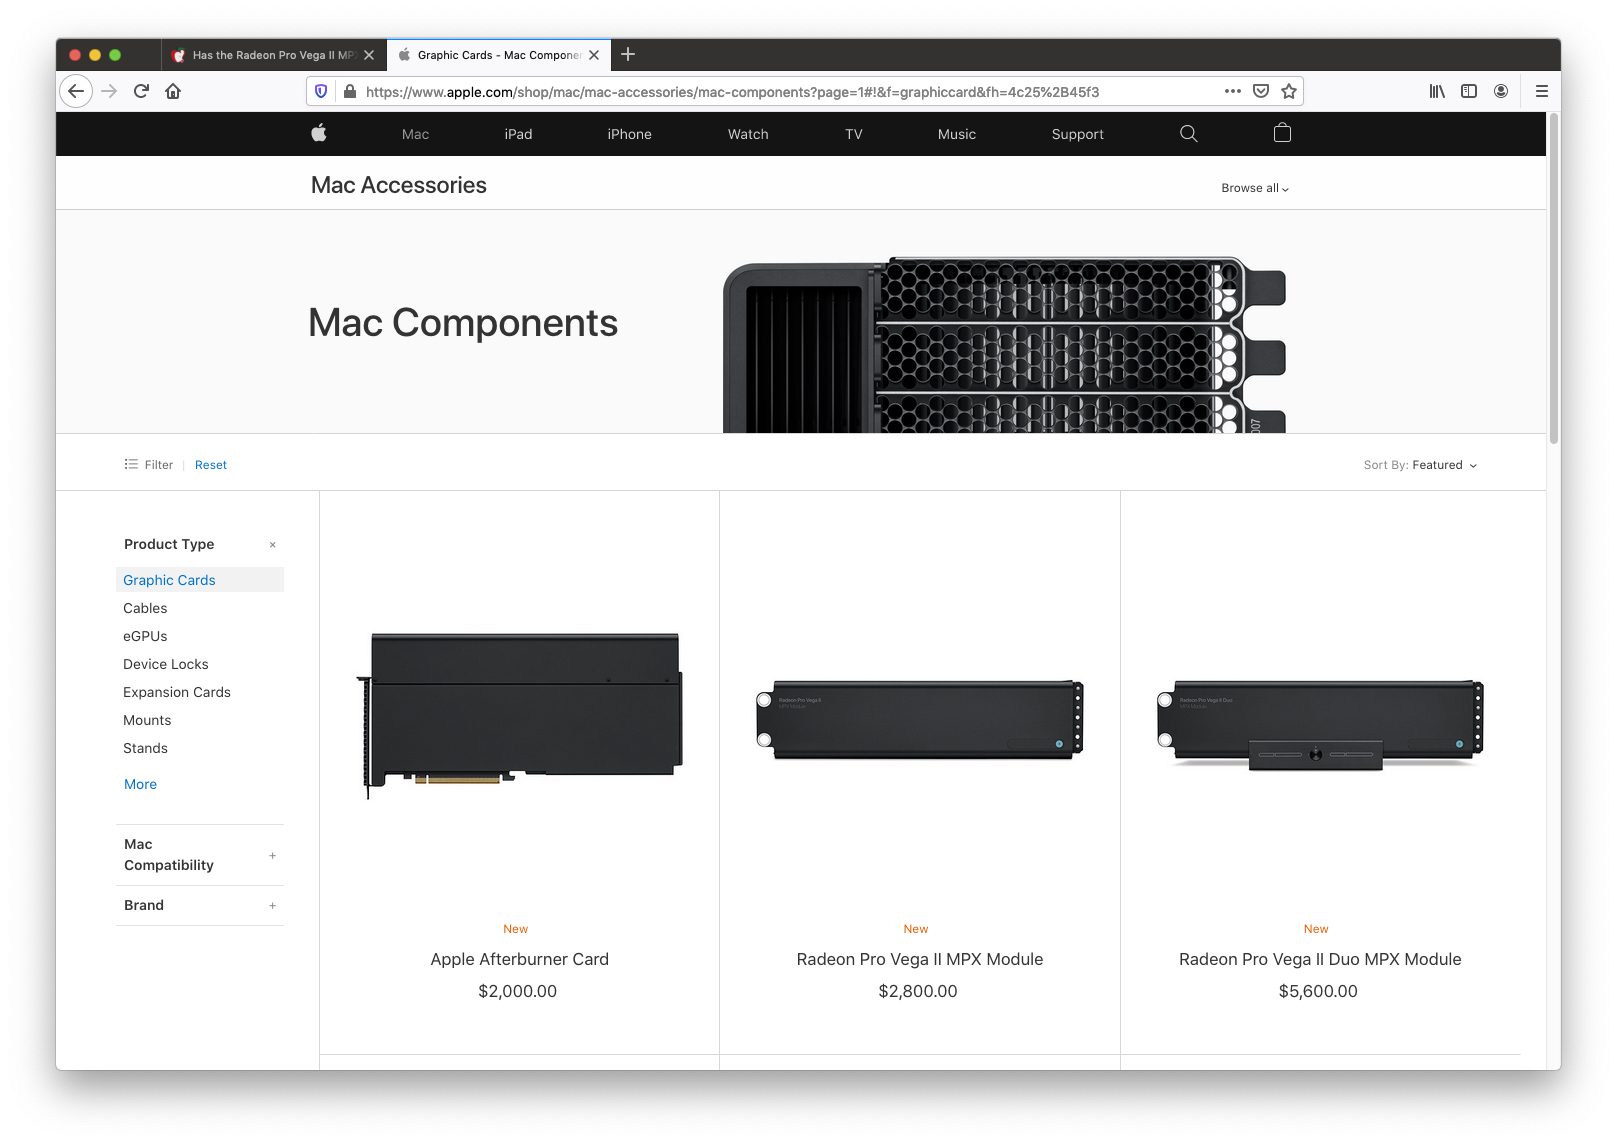Viewport: 1617px width, 1144px height.
Task: Click the $2,000.00 Afterburner price
Action: [x=518, y=991]
